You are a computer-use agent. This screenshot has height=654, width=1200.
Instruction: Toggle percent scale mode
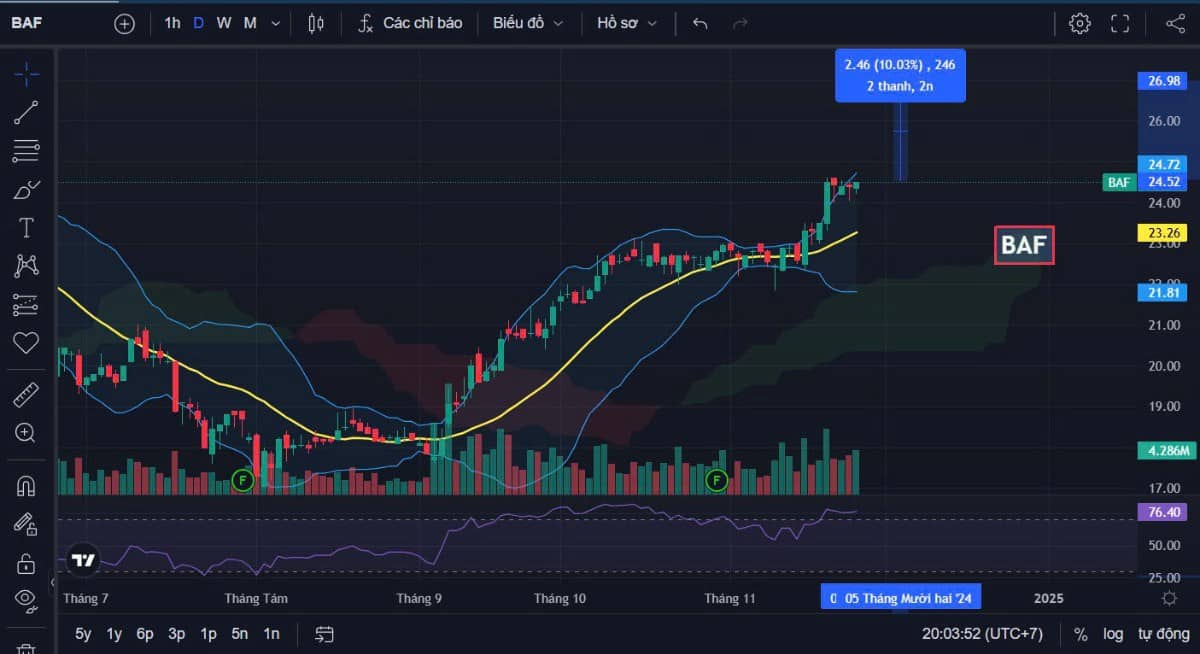coord(1081,634)
